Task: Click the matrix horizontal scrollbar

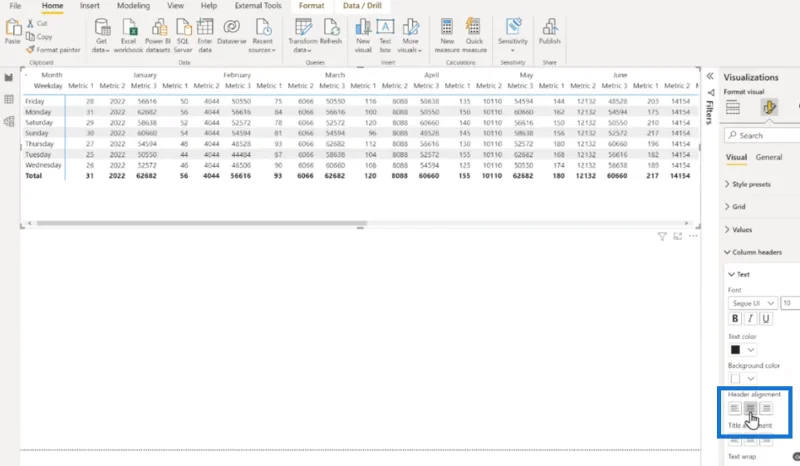Action: [202, 223]
